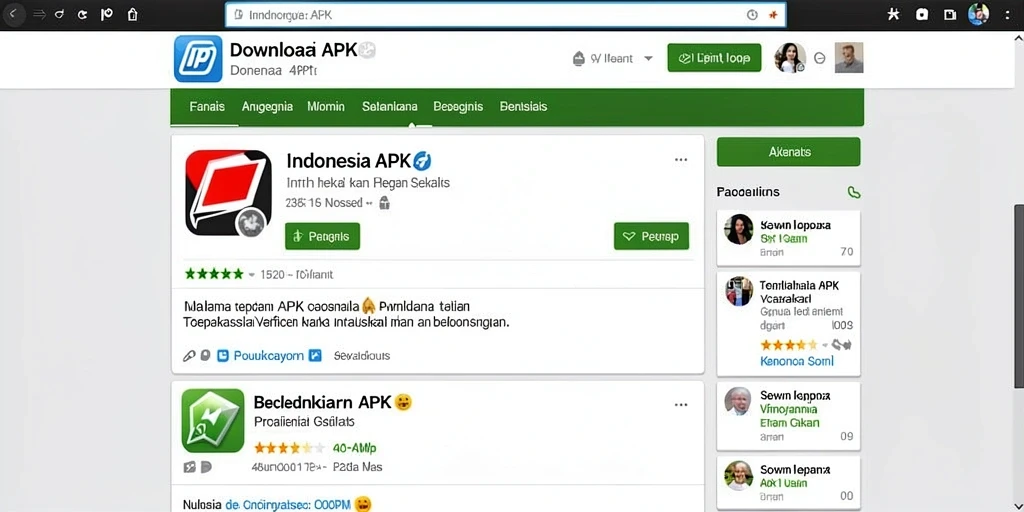
Task: Click the green Lgimt Ioge button
Action: point(714,58)
